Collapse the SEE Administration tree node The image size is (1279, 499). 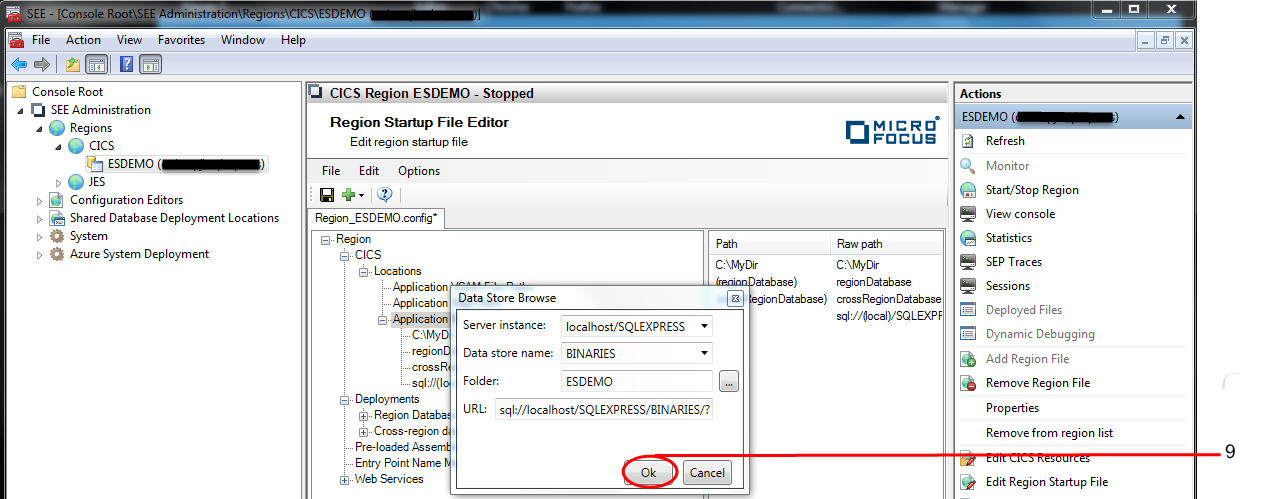(x=21, y=110)
